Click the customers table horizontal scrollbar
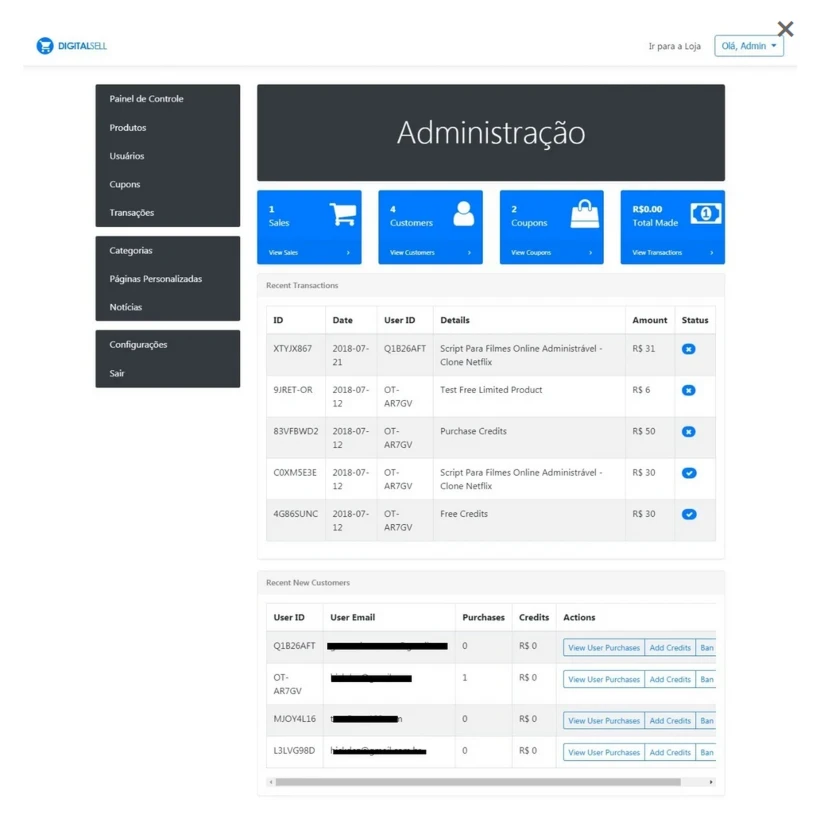Image resolution: width=818 pixels, height=831 pixels. coord(478,783)
